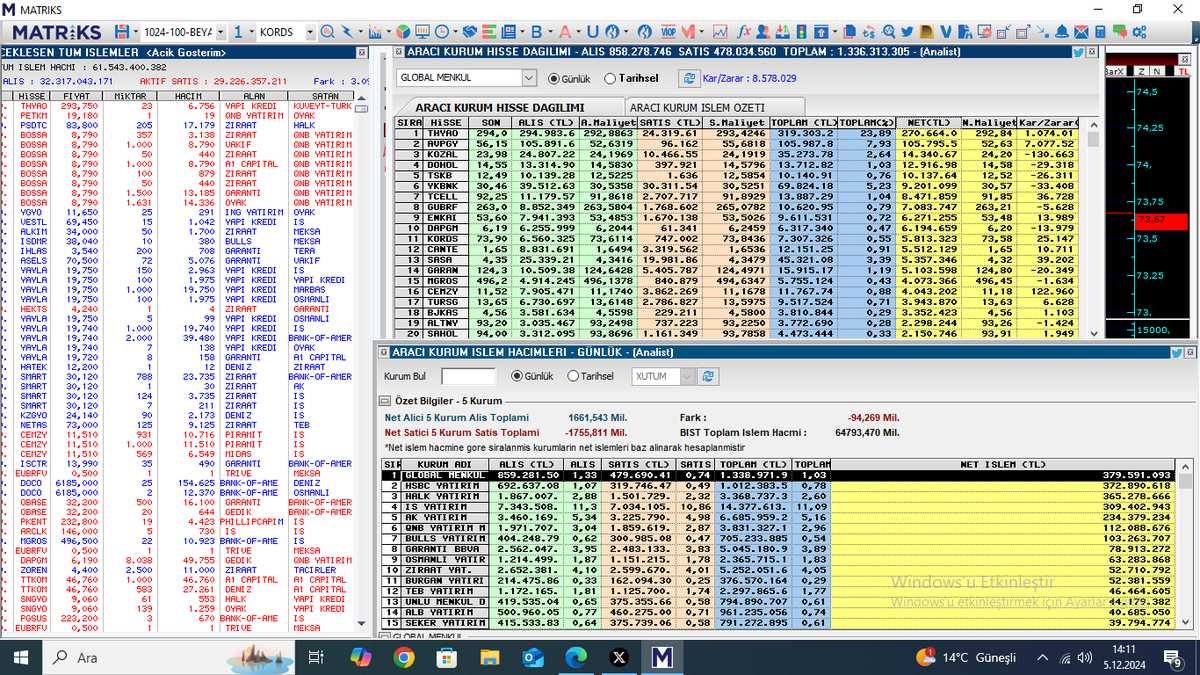Click the TL button above price chart

click(1181, 71)
